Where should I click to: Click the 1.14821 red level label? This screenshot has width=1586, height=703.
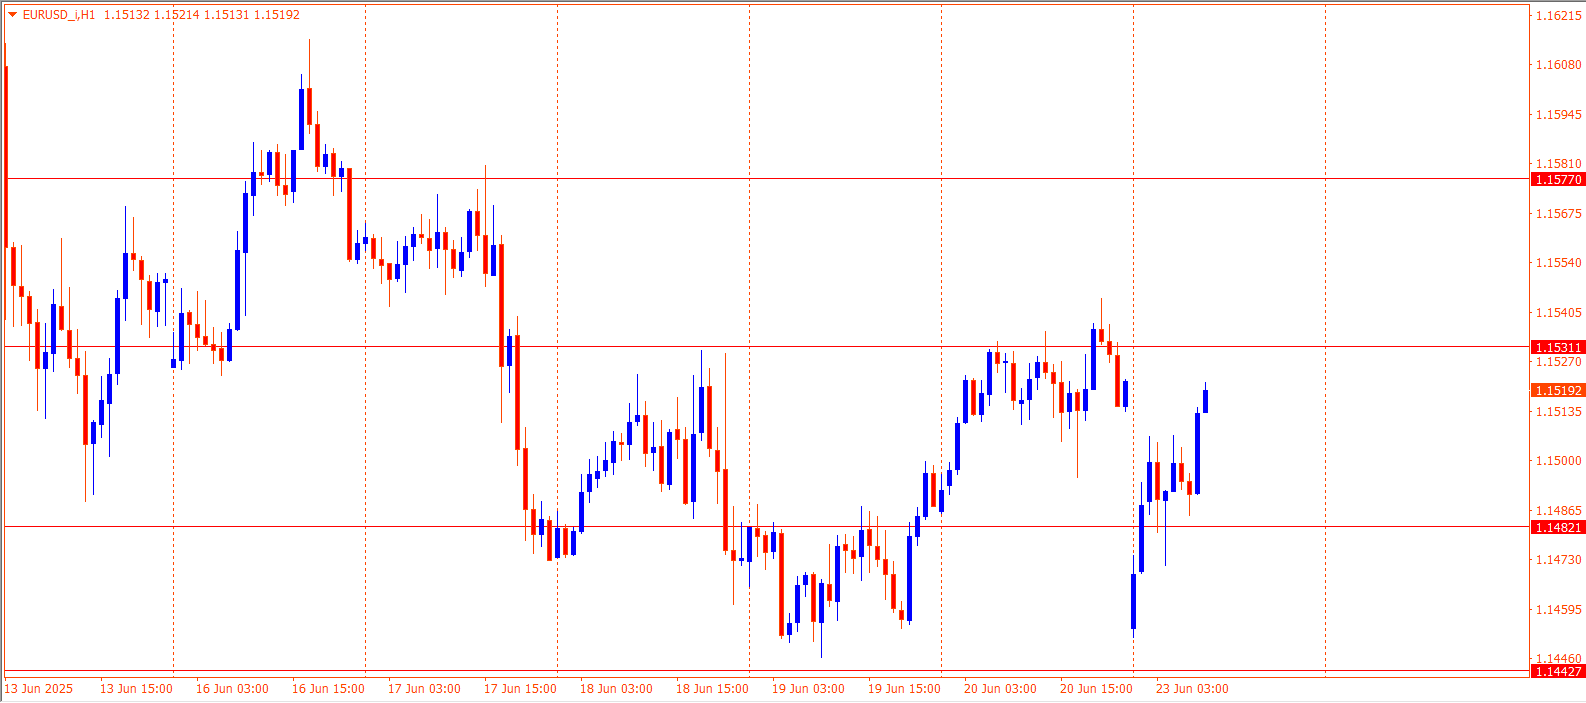pos(1558,527)
